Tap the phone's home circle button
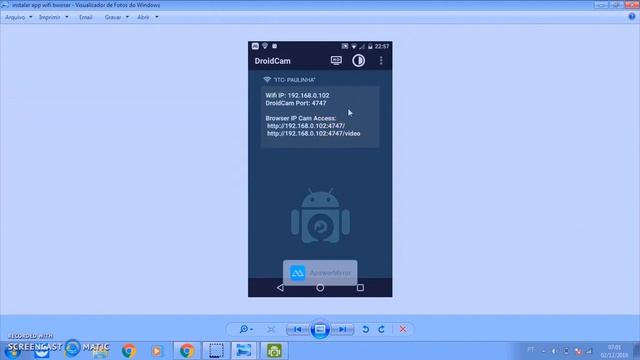 coord(320,288)
